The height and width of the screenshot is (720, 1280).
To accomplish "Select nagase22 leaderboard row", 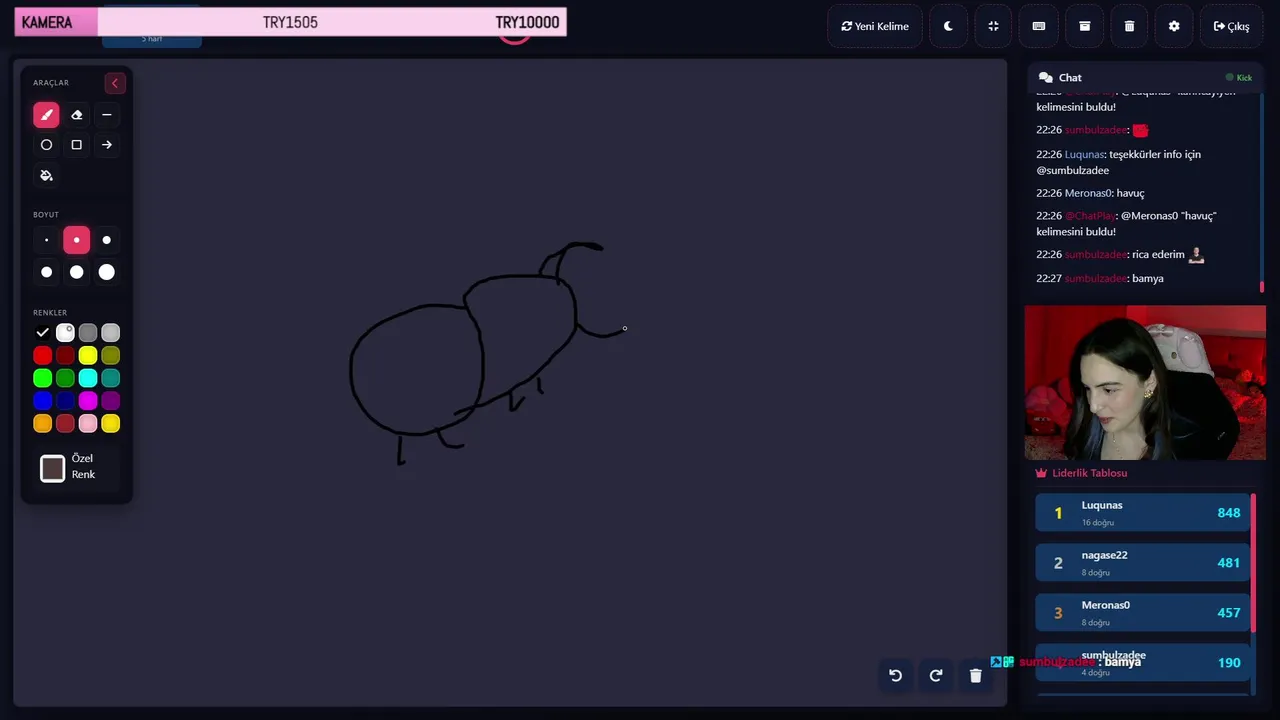I will coord(1142,562).
